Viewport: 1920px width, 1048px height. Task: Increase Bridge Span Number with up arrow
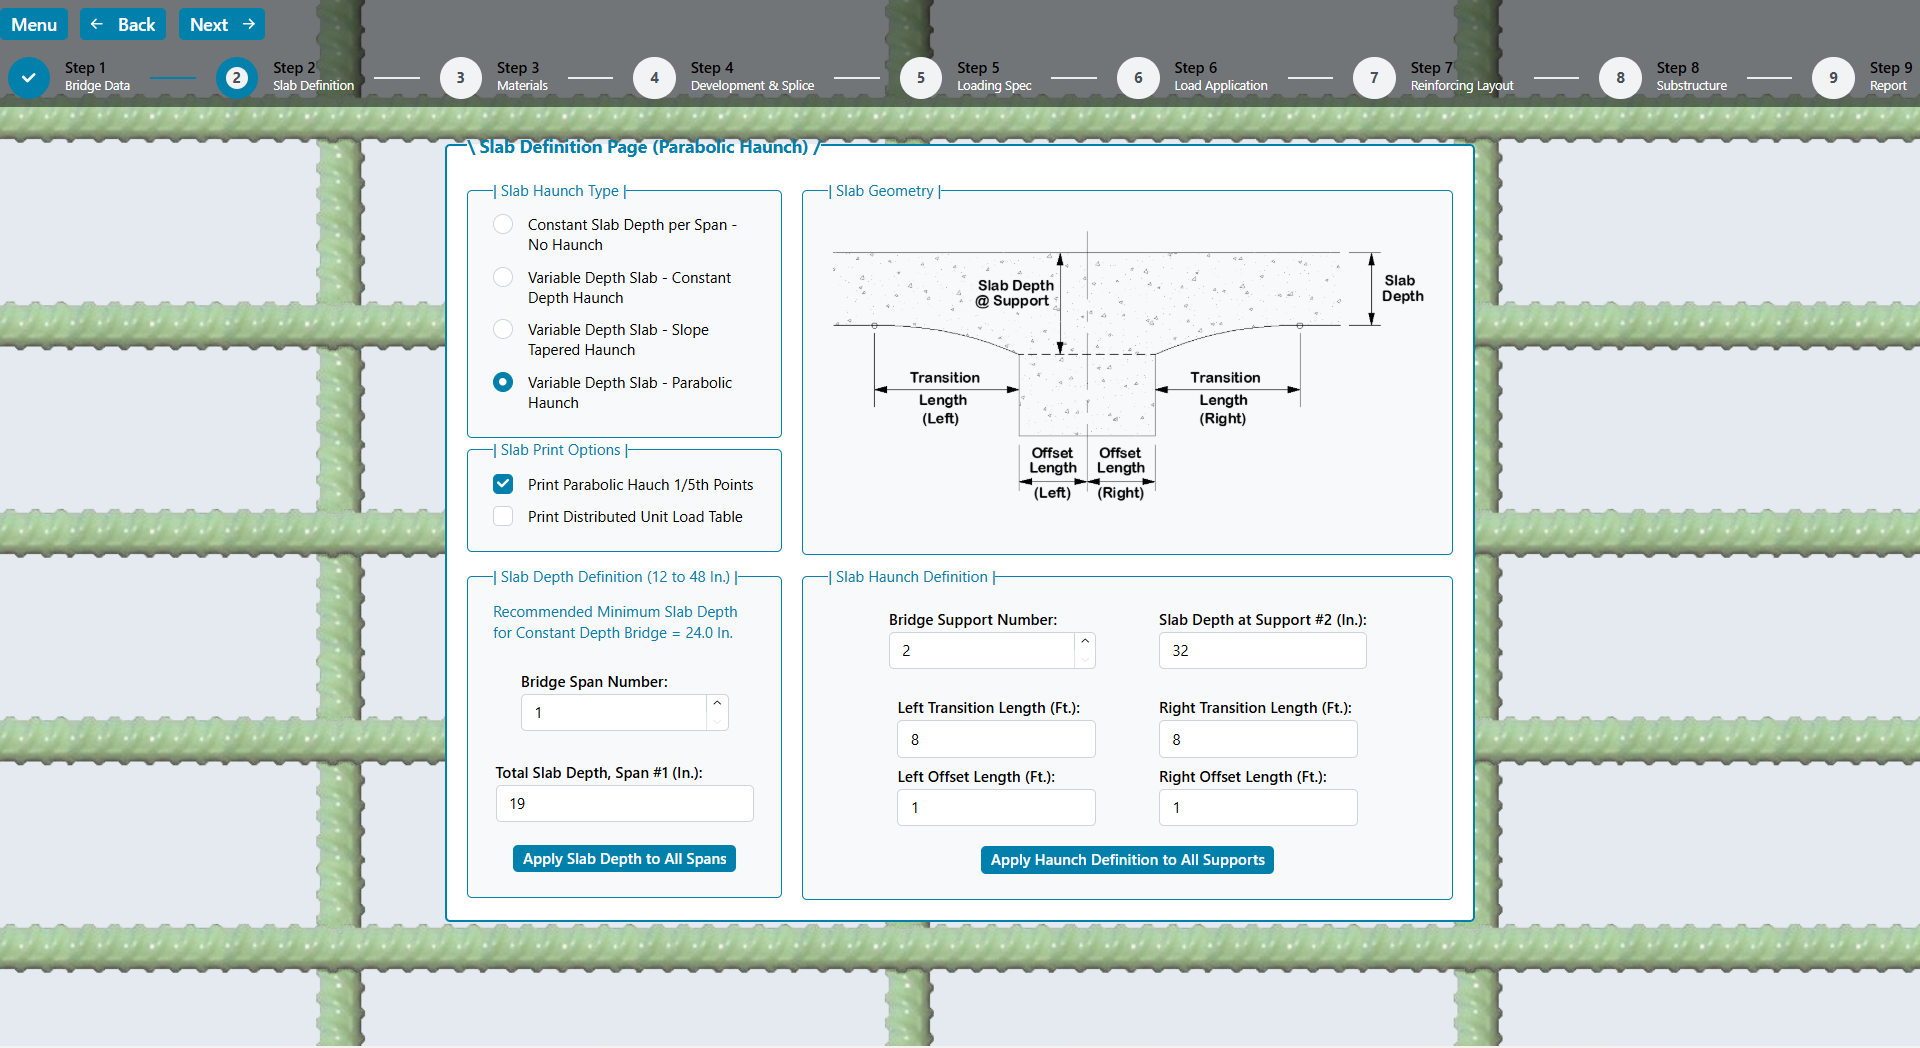[x=717, y=704]
